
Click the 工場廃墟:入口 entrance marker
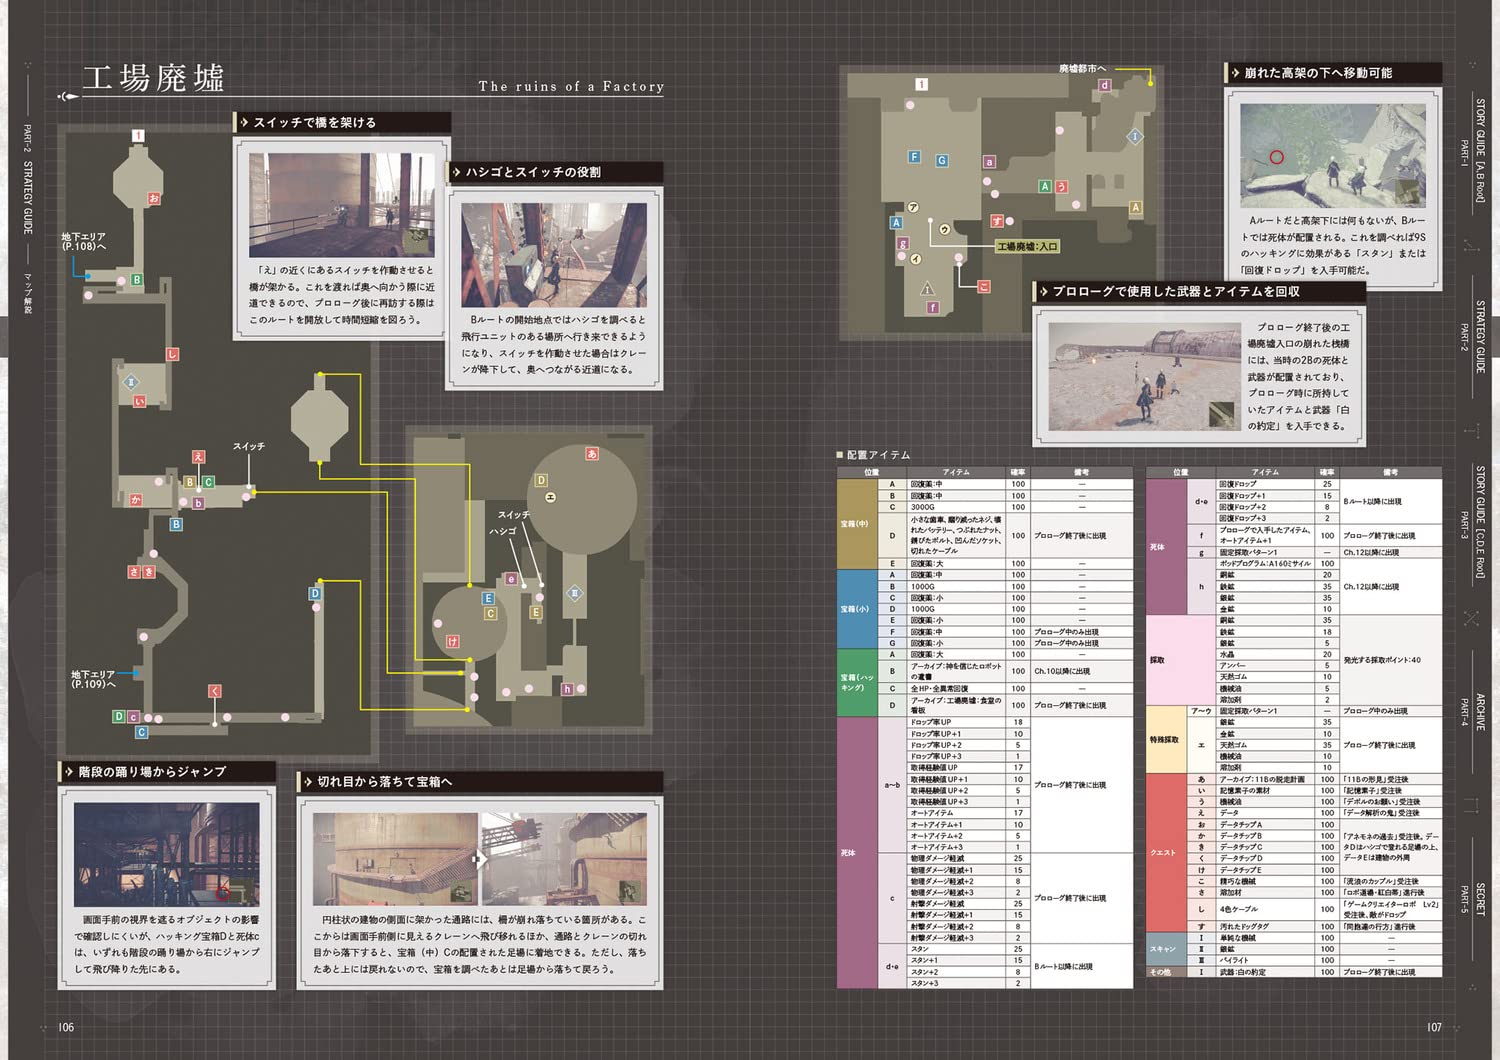click(1029, 246)
